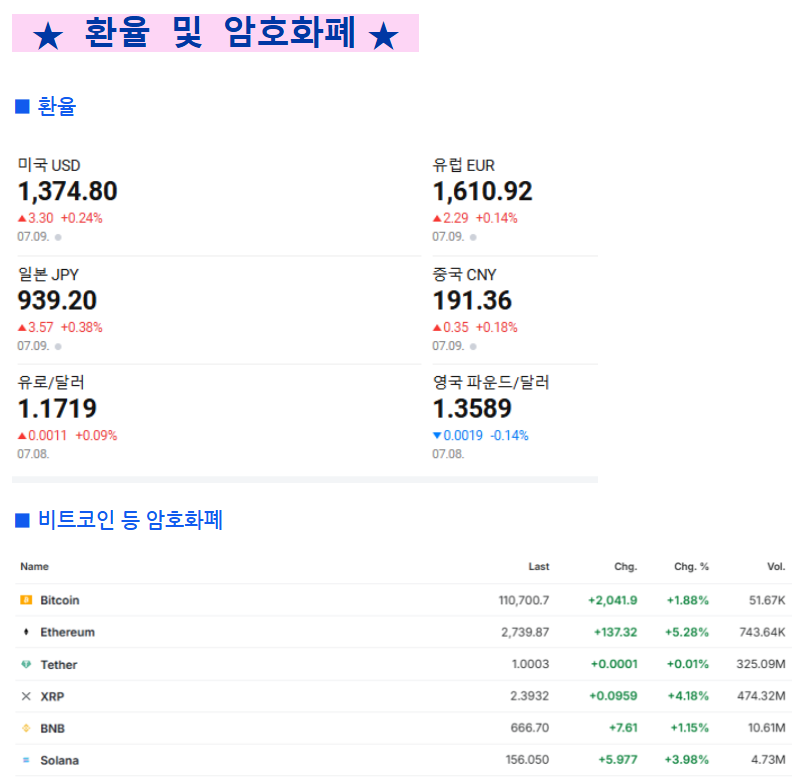Open the 일본 JPY exchange rate label
Image resolution: width=797 pixels, height=778 pixels.
(48, 274)
